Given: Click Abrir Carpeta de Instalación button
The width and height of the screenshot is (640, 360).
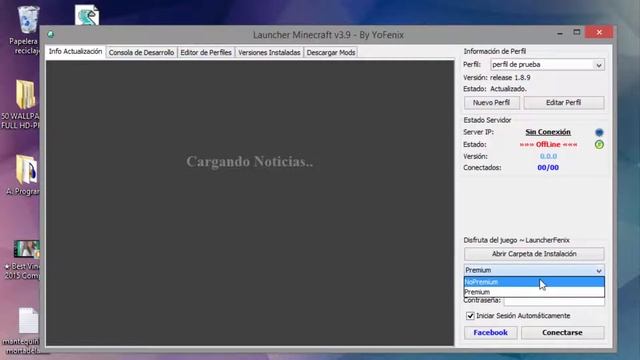Looking at the screenshot, I should coord(534,254).
